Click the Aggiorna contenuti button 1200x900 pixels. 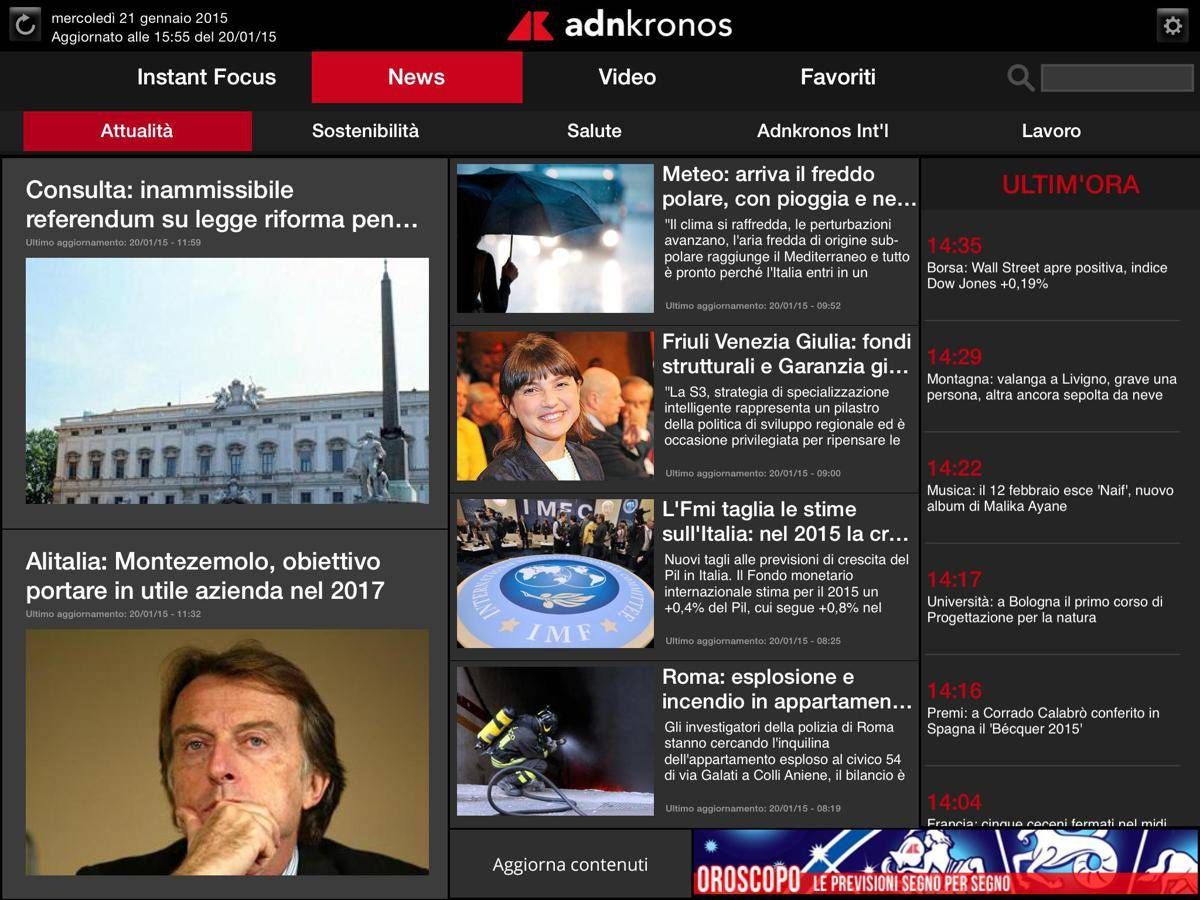pyautogui.click(x=570, y=865)
